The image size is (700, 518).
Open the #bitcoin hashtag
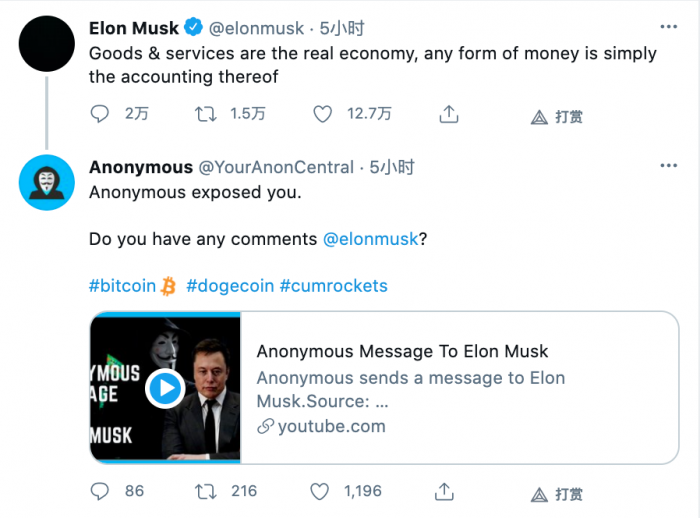point(123,286)
